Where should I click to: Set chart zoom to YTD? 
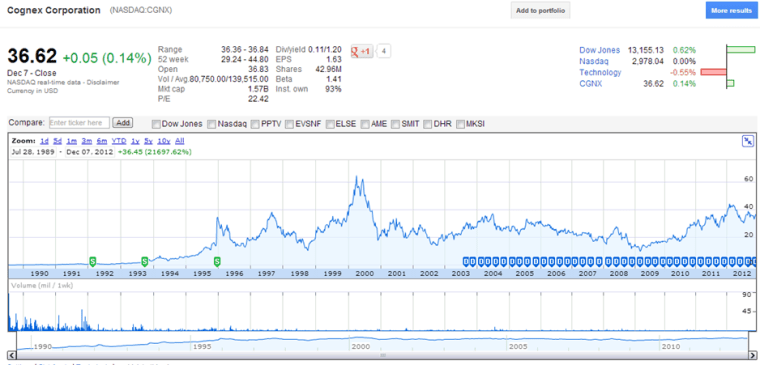pyautogui.click(x=119, y=141)
